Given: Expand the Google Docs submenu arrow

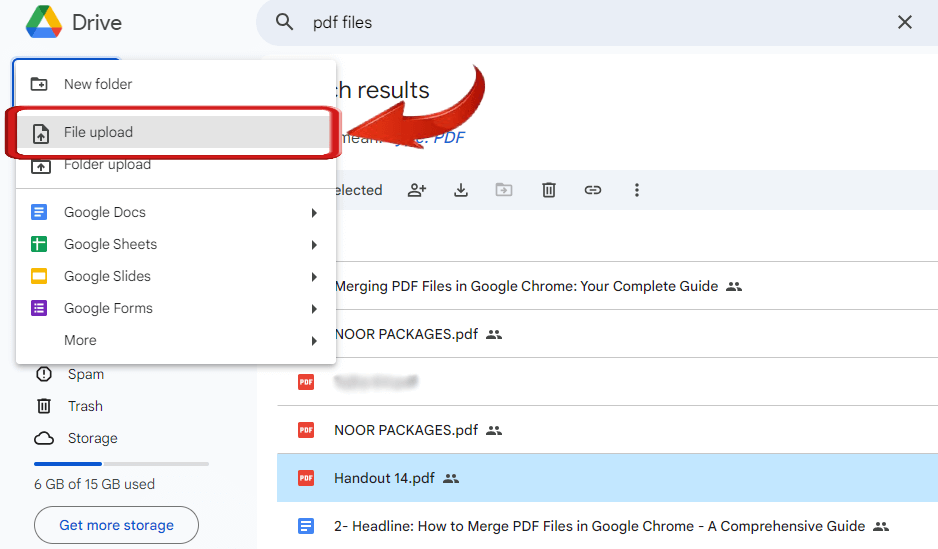Looking at the screenshot, I should click(x=314, y=213).
